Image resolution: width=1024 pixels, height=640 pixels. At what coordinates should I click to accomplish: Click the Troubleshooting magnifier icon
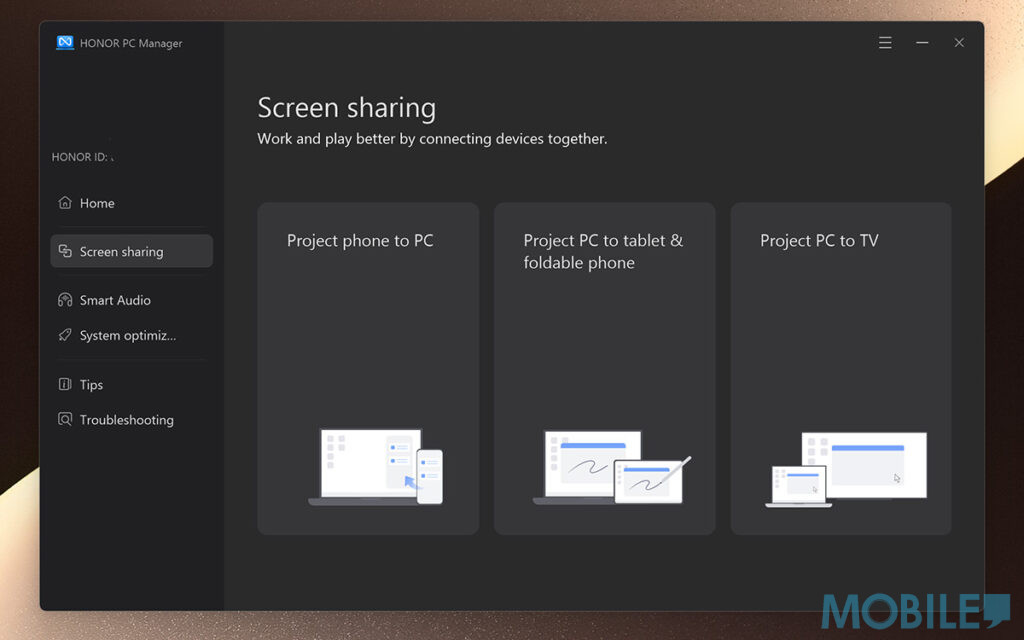[x=65, y=419]
